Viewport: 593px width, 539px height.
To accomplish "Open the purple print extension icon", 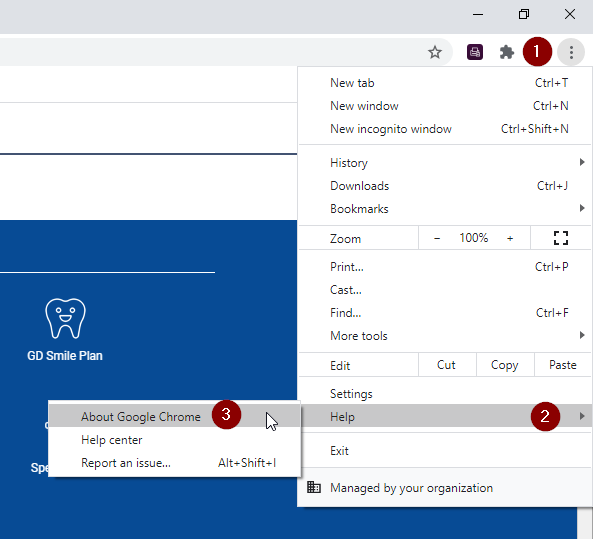I will [x=475, y=52].
